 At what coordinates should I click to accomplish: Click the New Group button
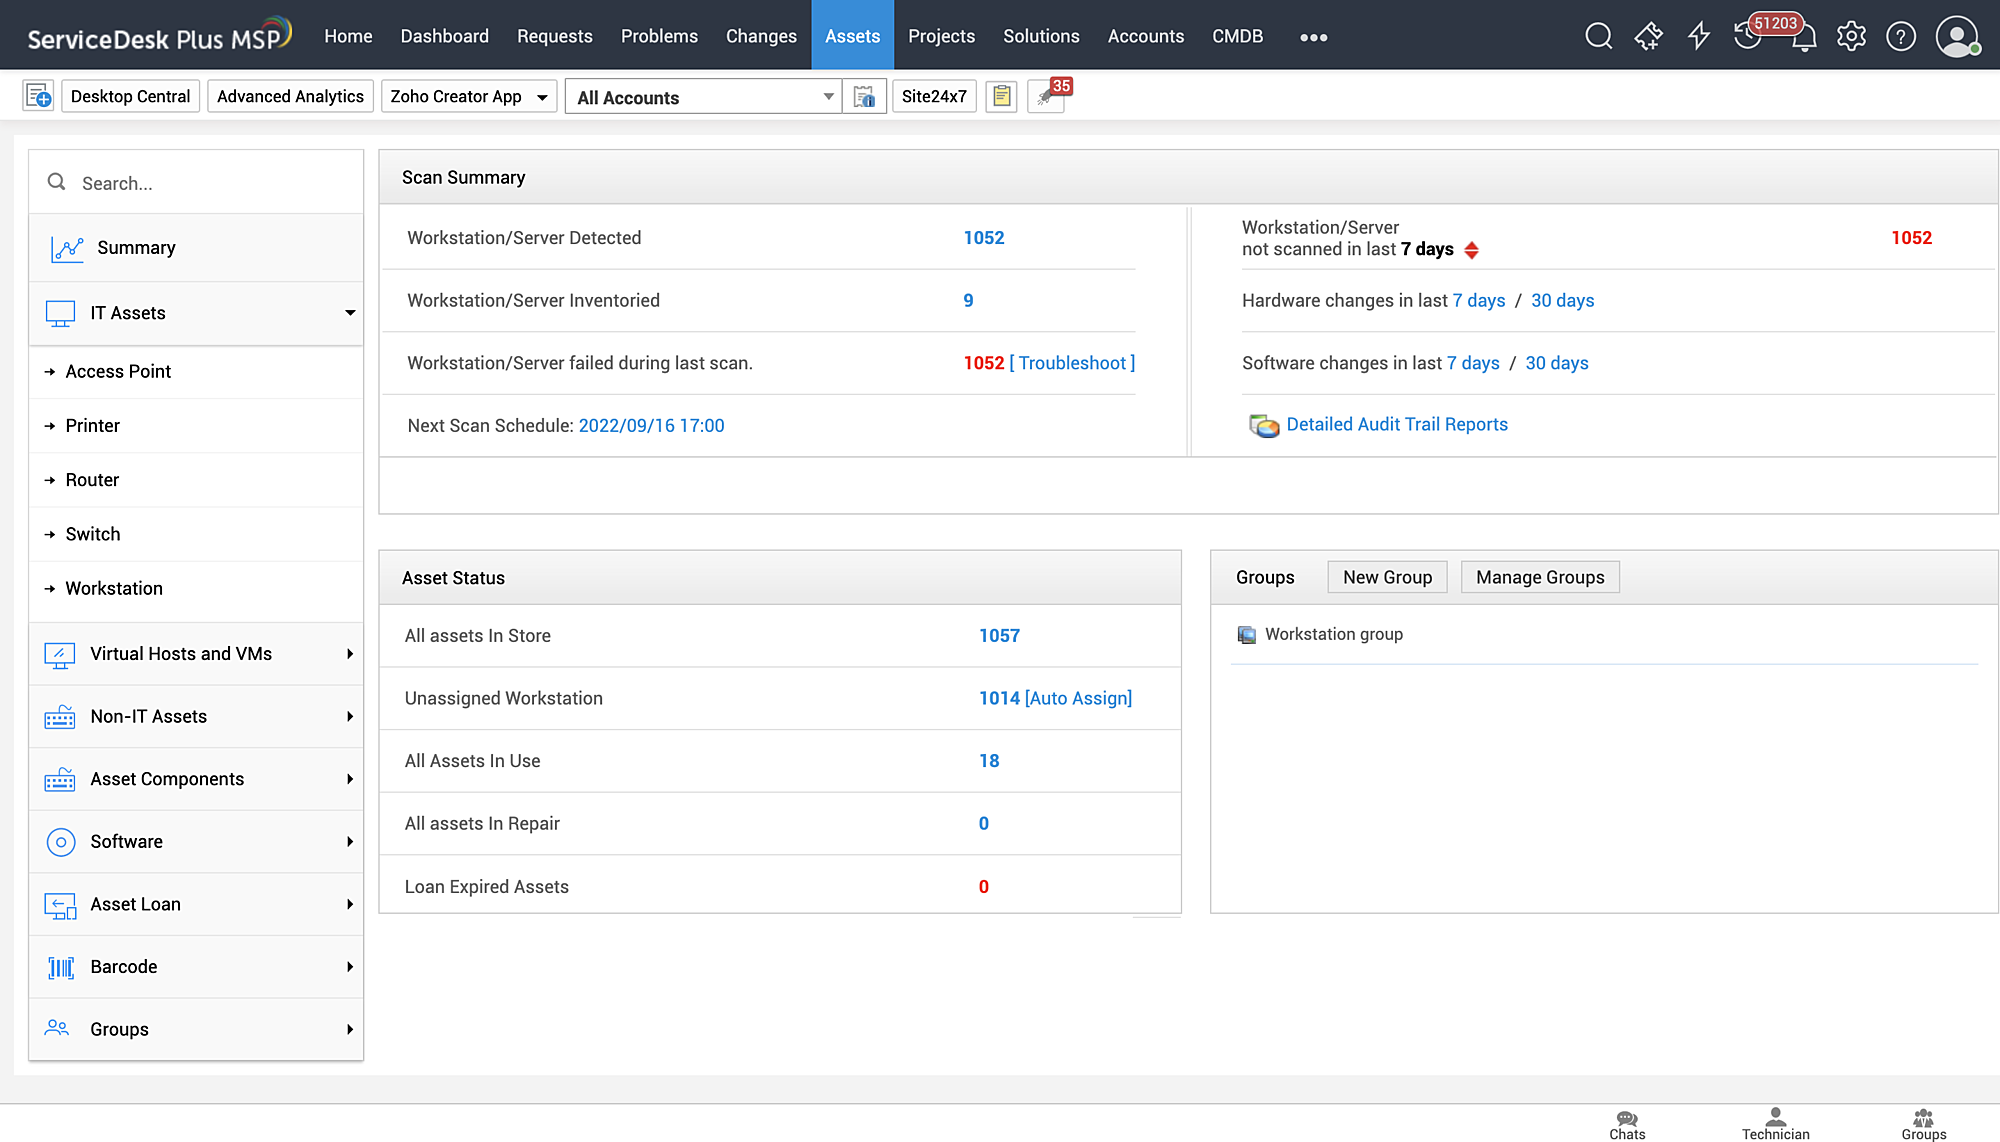click(x=1387, y=577)
